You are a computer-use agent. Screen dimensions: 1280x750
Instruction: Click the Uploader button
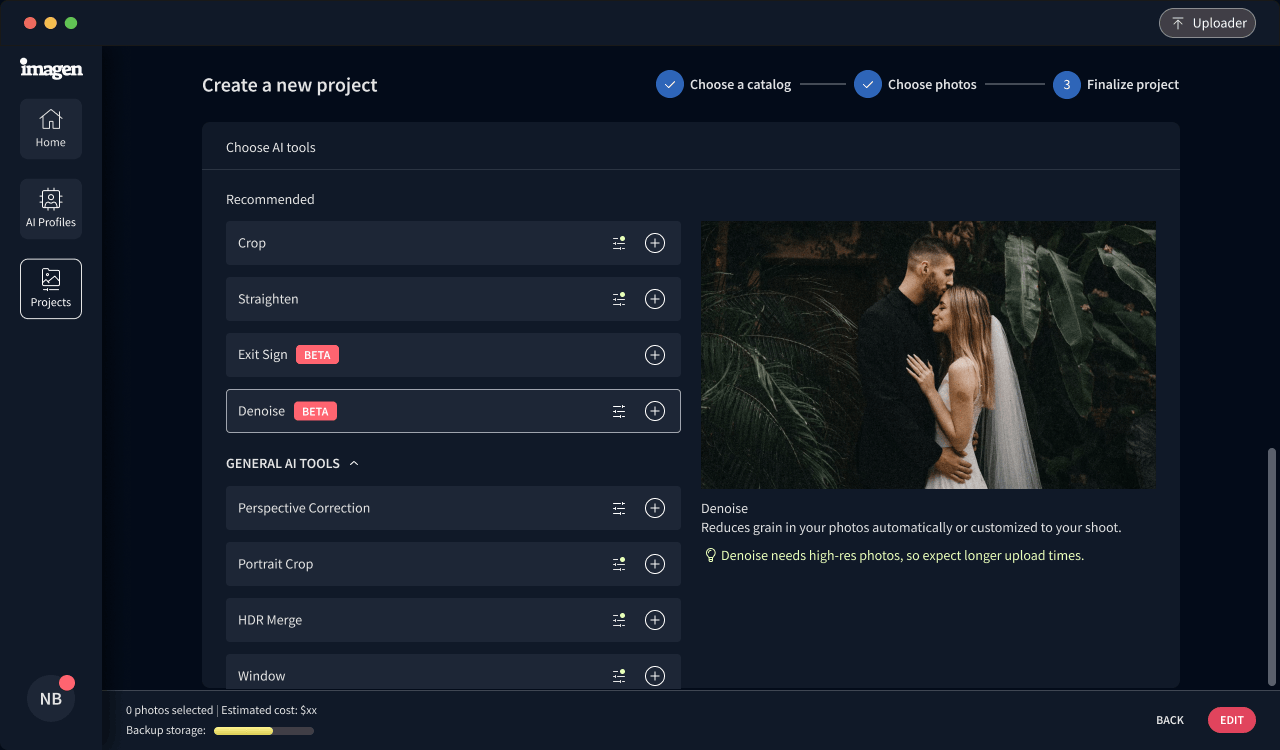[x=1207, y=23]
